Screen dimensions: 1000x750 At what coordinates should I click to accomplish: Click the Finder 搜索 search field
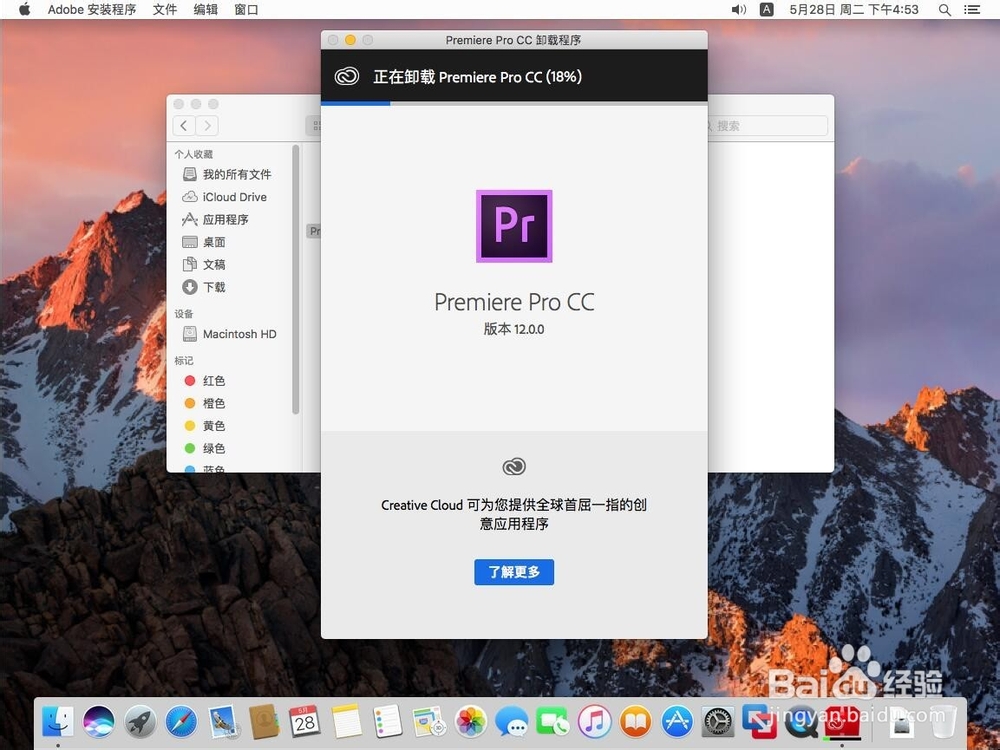point(768,126)
